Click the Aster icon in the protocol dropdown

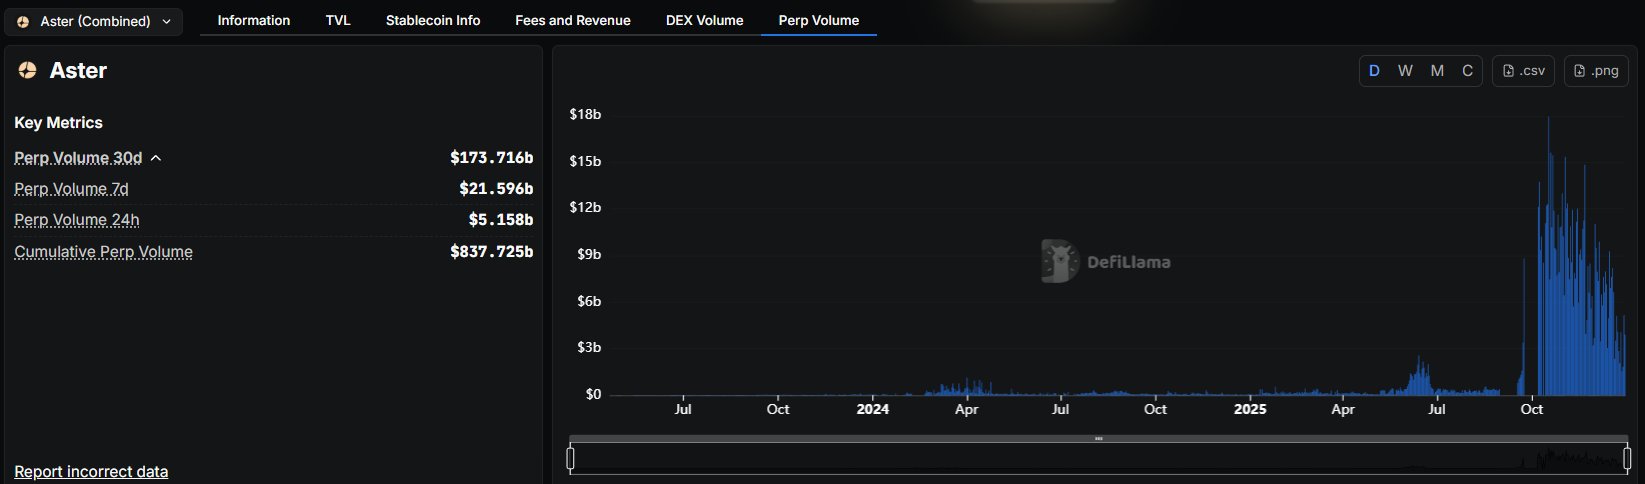[23, 21]
